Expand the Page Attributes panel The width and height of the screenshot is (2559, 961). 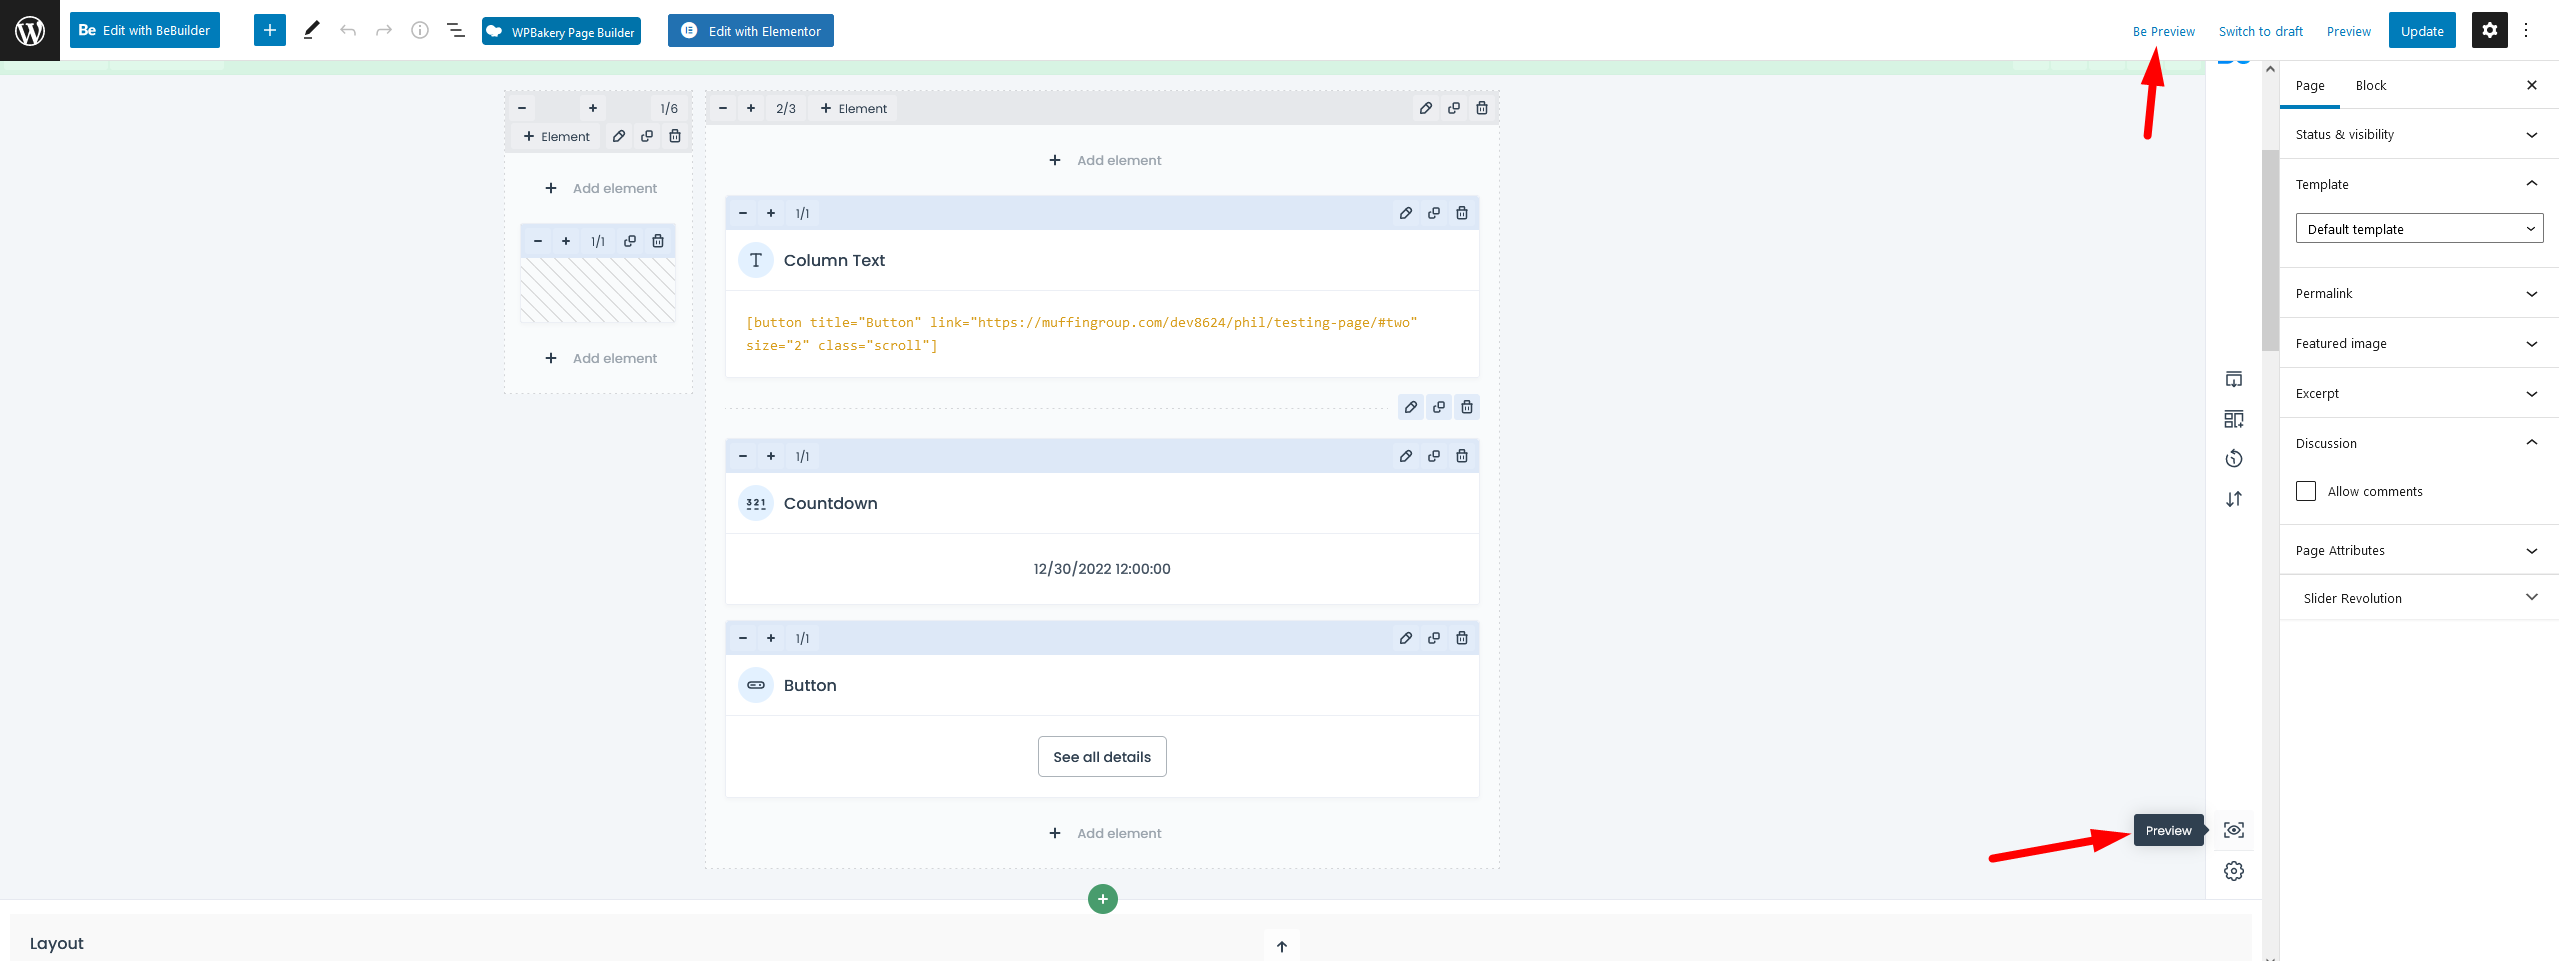[2418, 550]
